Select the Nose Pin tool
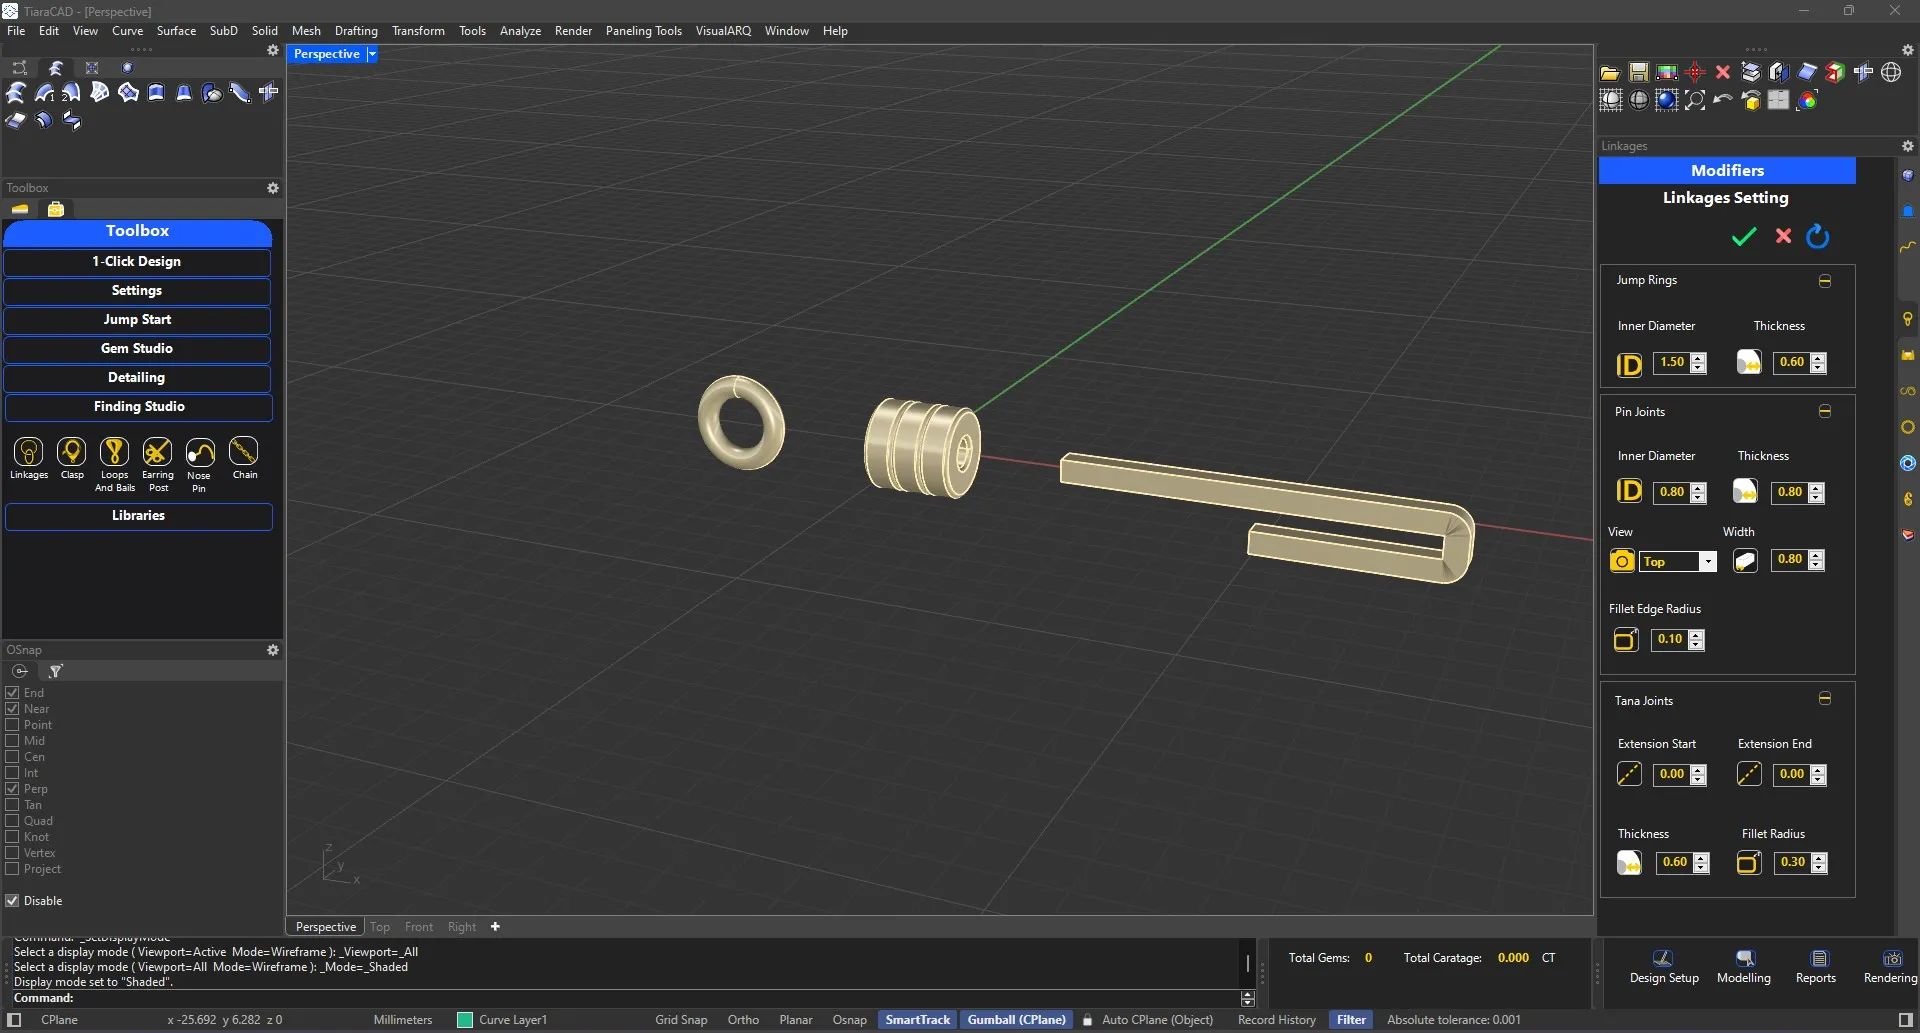The height and width of the screenshot is (1033, 1920). coord(200,454)
